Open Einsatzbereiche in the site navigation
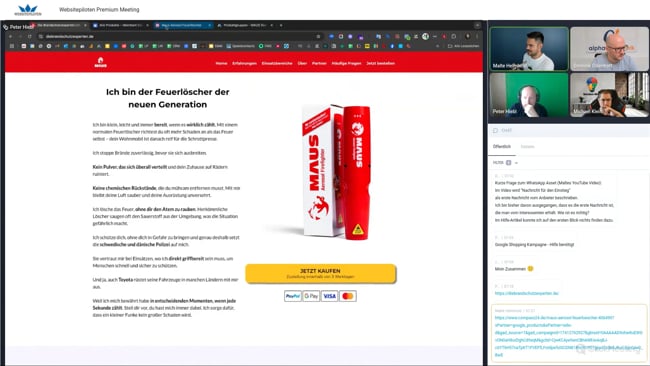 (277, 63)
